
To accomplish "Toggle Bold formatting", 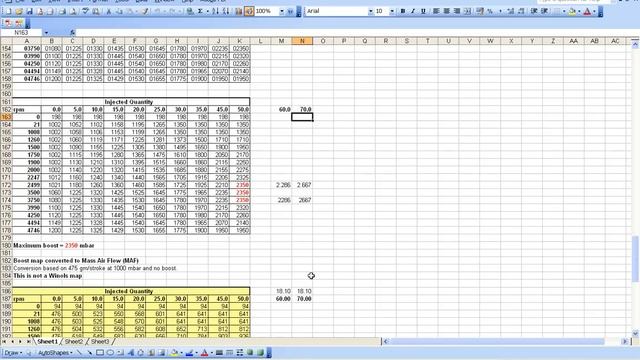I will coord(403,11).
